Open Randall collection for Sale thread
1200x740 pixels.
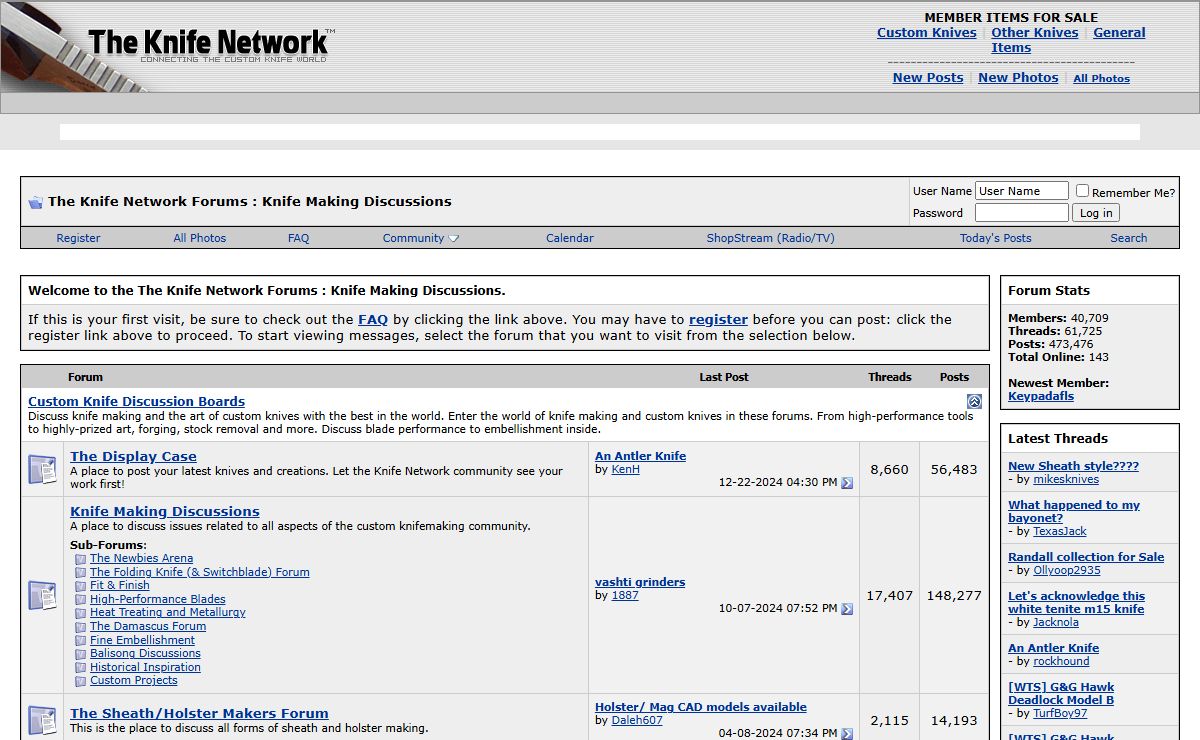click(1086, 557)
